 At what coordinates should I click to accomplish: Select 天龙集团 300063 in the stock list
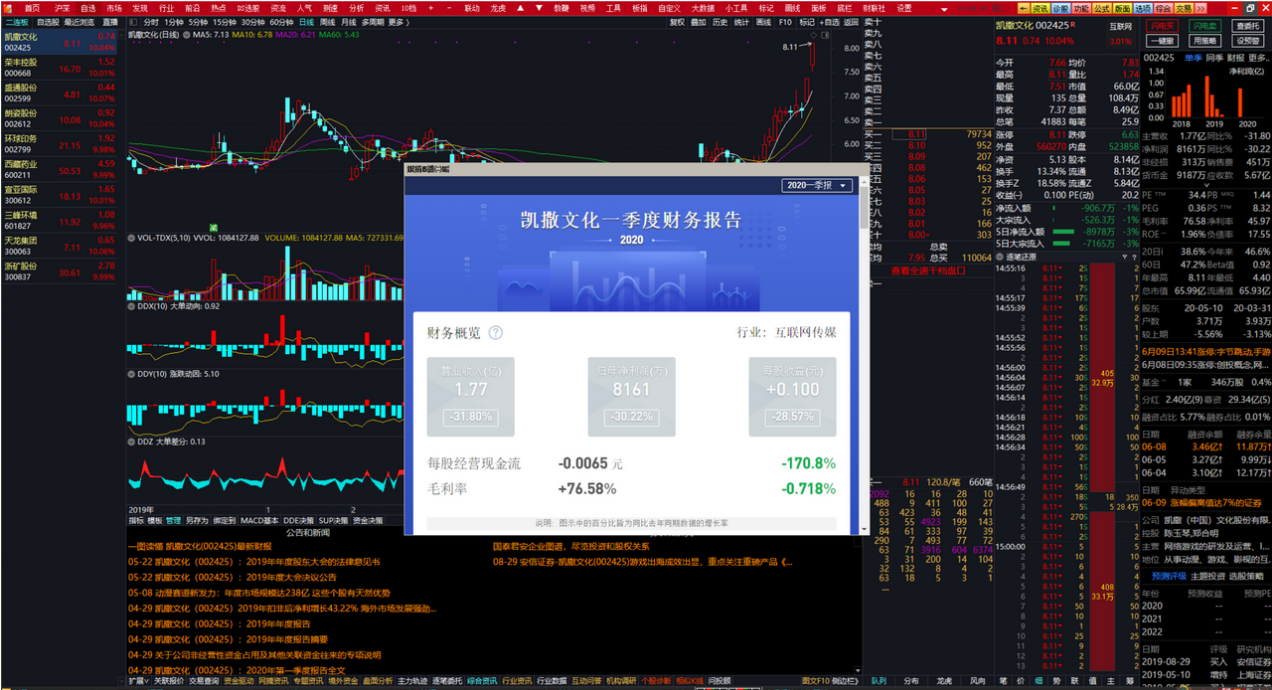click(x=61, y=245)
